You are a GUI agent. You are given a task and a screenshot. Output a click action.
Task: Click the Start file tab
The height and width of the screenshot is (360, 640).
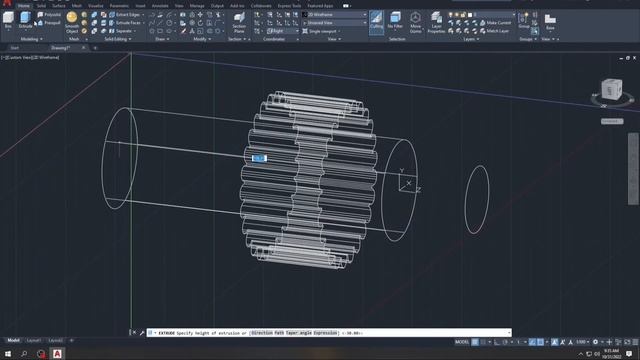(x=15, y=48)
